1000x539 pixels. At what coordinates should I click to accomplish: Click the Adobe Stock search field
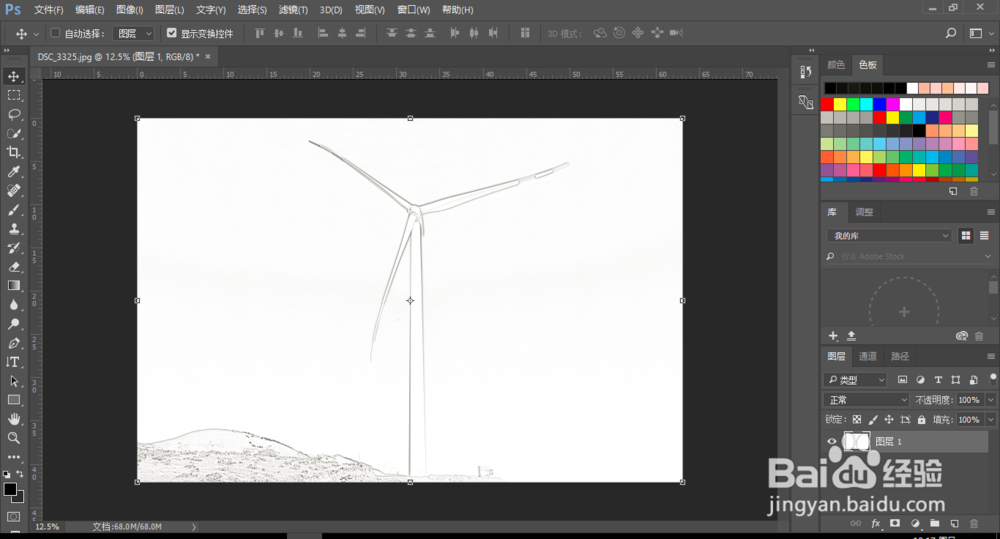[909, 256]
